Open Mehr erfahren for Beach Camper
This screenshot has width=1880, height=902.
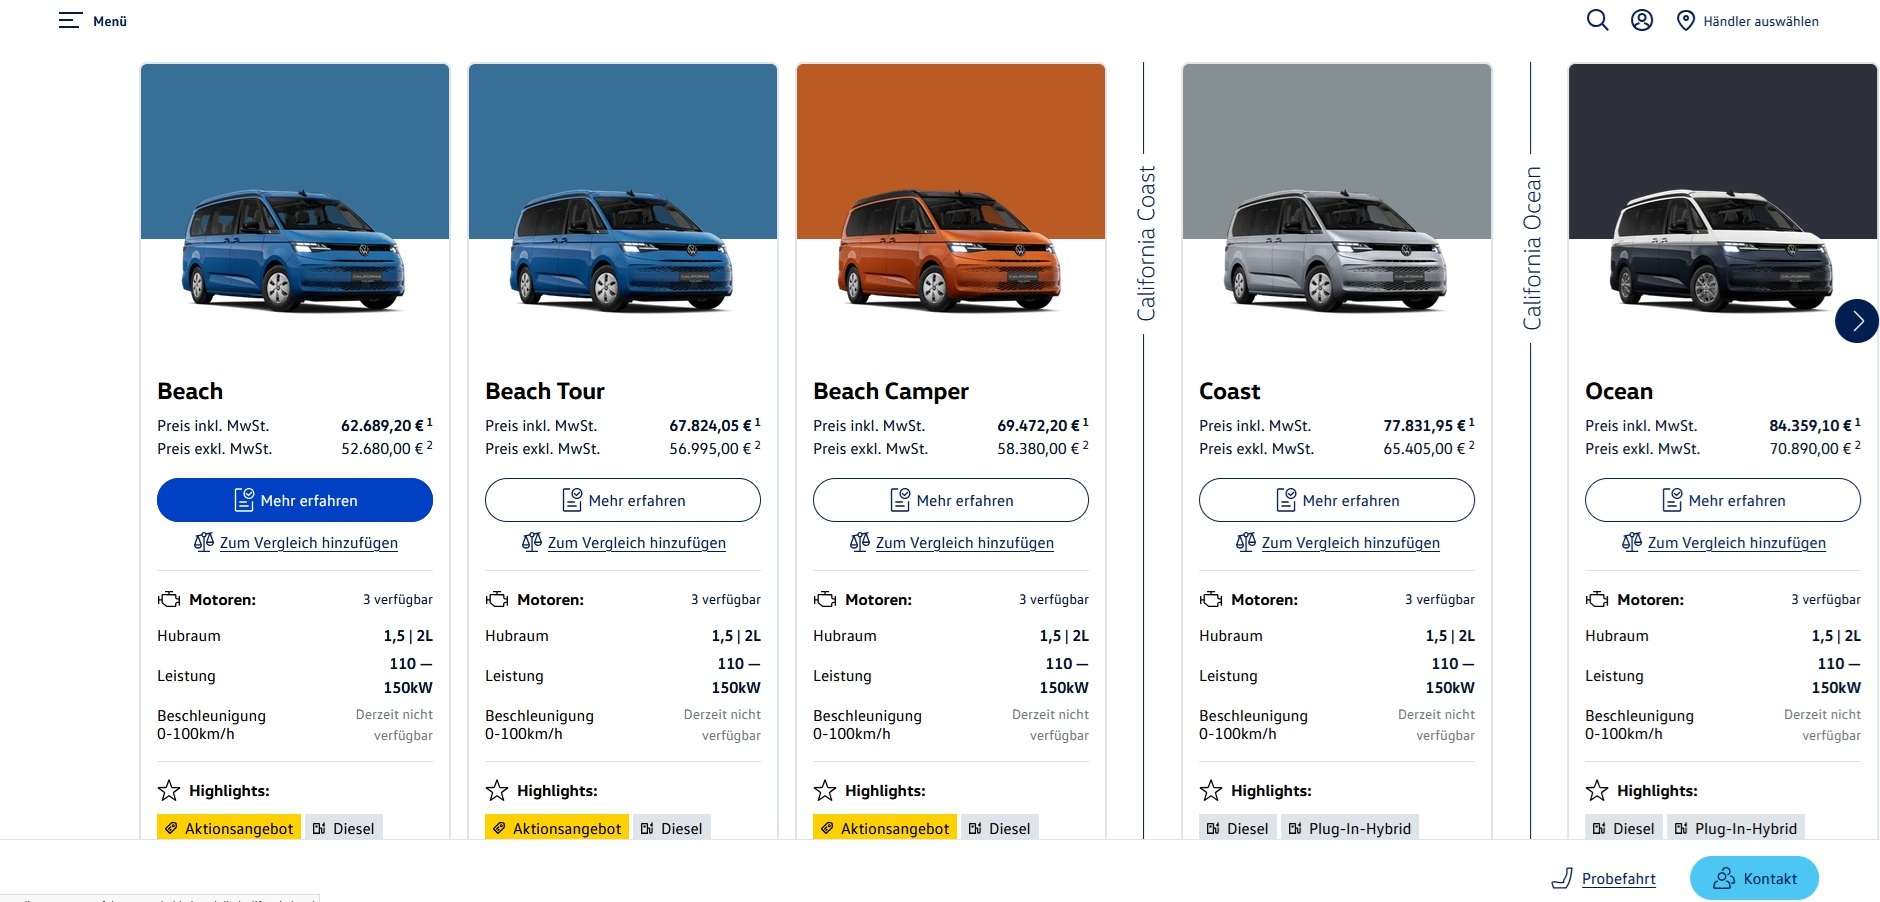(951, 500)
